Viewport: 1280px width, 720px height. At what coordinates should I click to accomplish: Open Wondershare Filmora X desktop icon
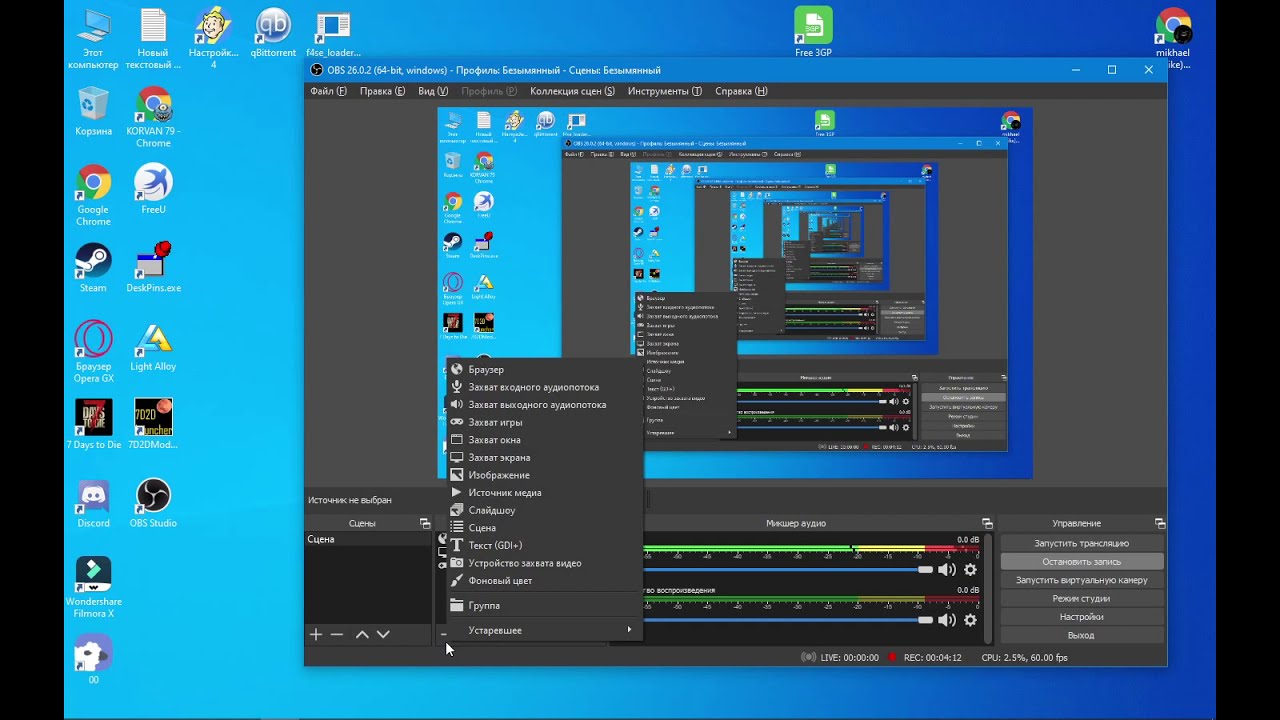[x=93, y=586]
